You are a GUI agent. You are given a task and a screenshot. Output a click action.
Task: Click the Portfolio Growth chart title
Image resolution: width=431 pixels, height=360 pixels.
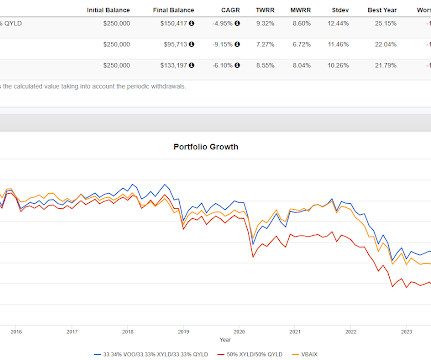[206, 147]
